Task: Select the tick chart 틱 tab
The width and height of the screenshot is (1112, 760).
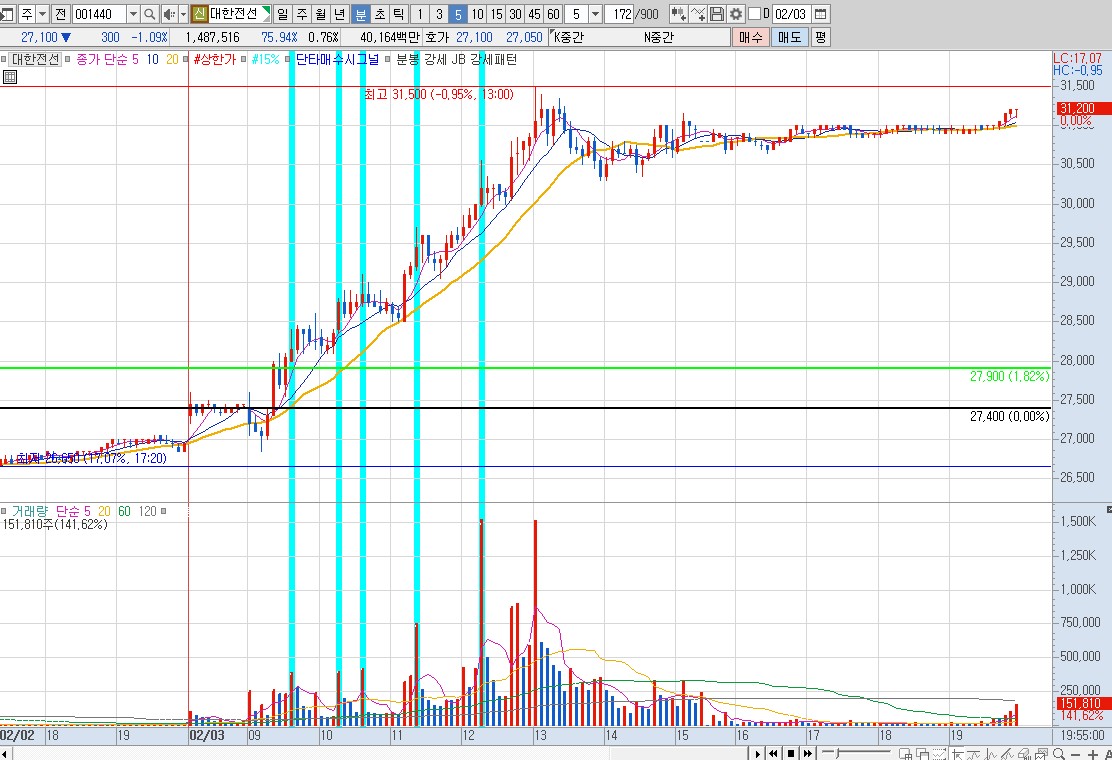Action: (399, 13)
